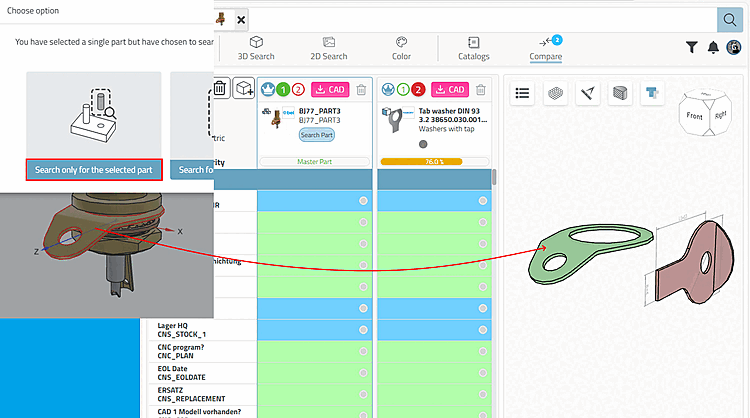Image resolution: width=750 pixels, height=418 pixels.
Task: Toggle crown master icon on BJ77_PART3
Action: 268,89
